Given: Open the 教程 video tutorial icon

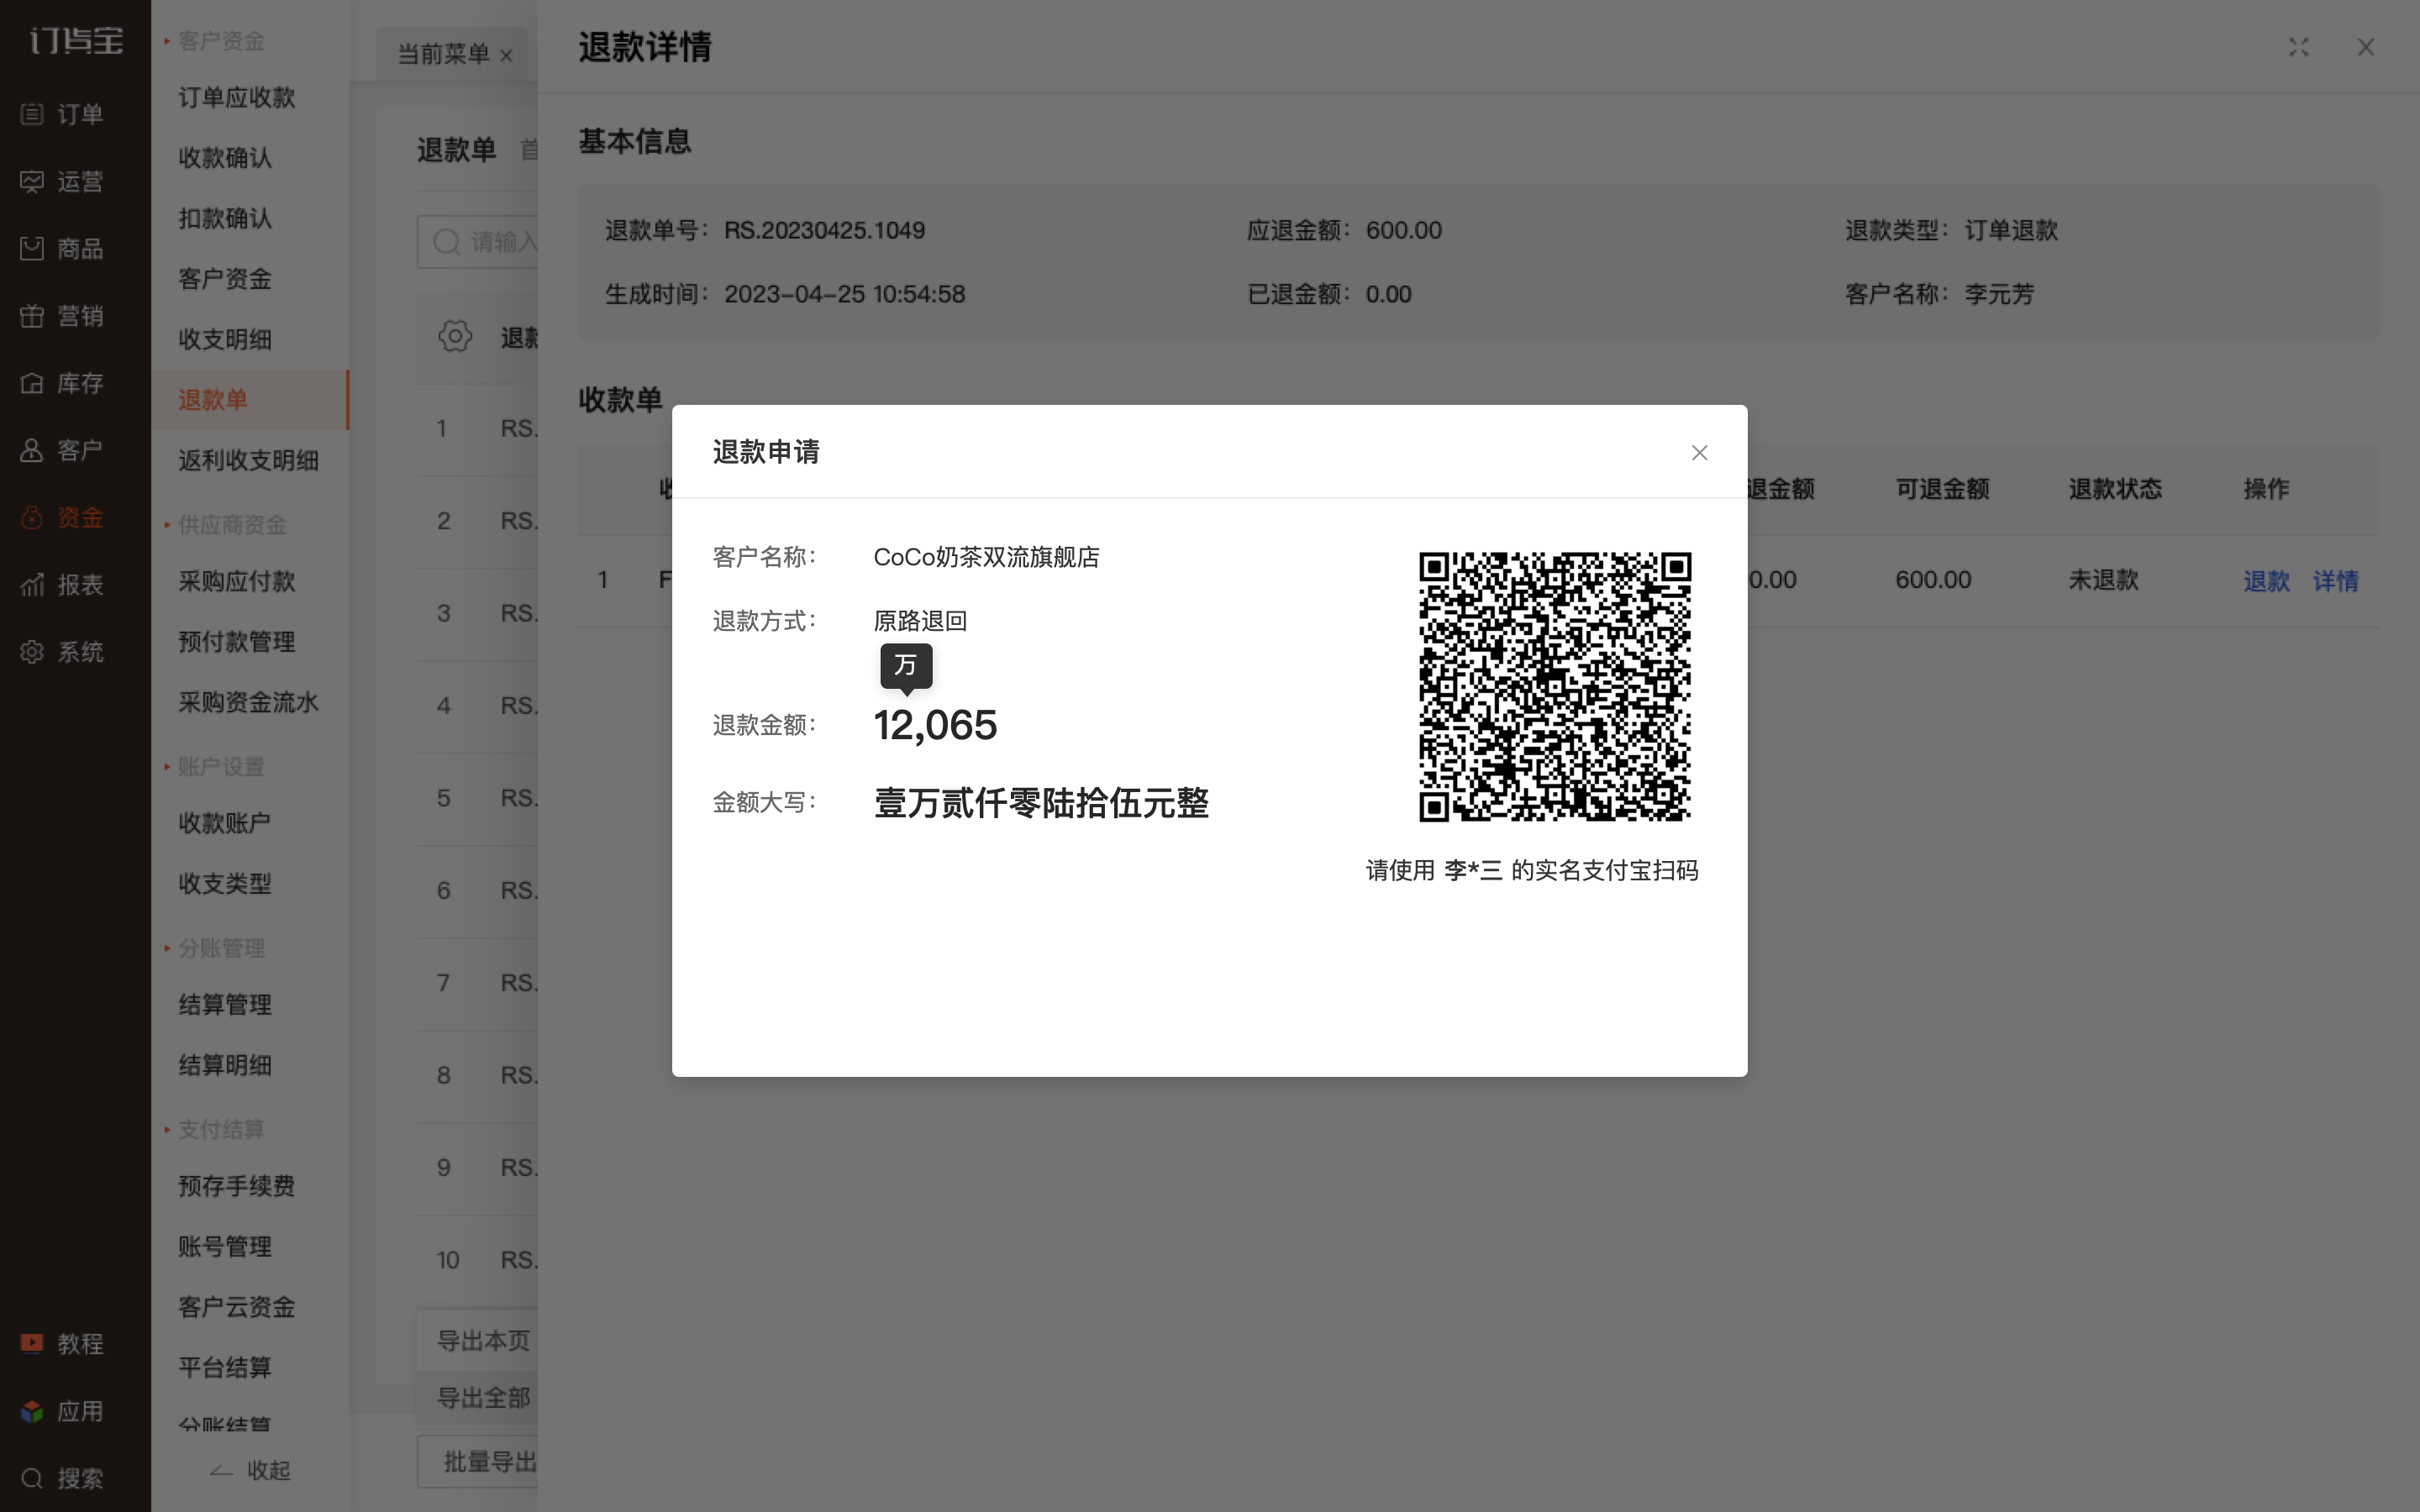Looking at the screenshot, I should [62, 1343].
